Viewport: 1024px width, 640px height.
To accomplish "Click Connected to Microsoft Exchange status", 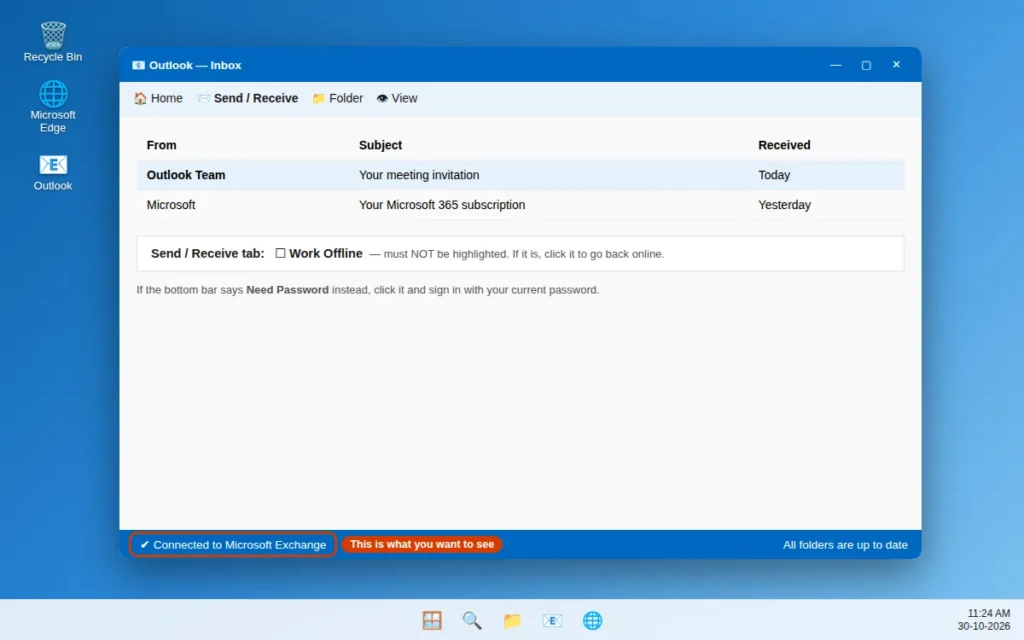I will tap(232, 545).
